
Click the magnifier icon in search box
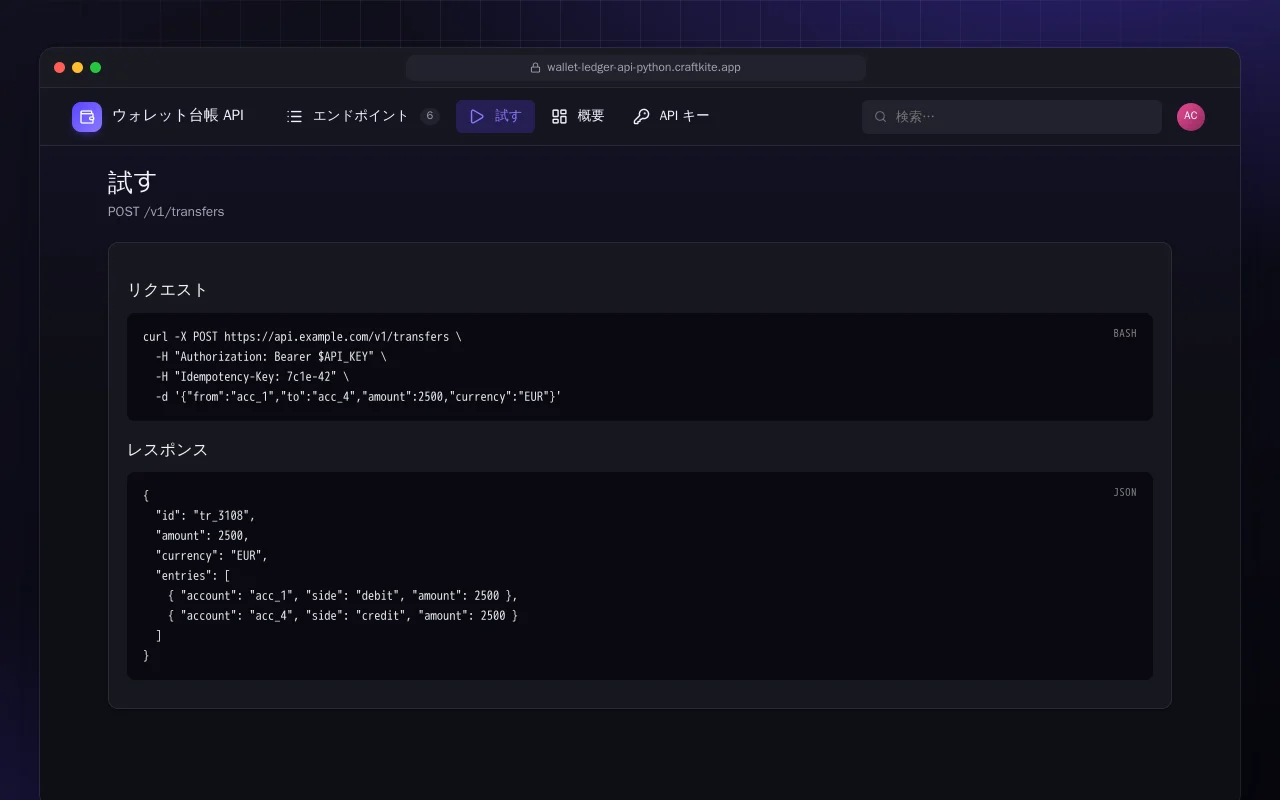pos(881,117)
